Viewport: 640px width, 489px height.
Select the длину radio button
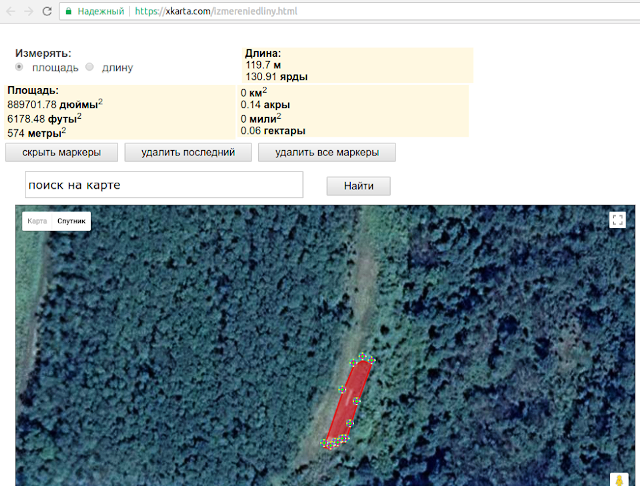click(89, 67)
